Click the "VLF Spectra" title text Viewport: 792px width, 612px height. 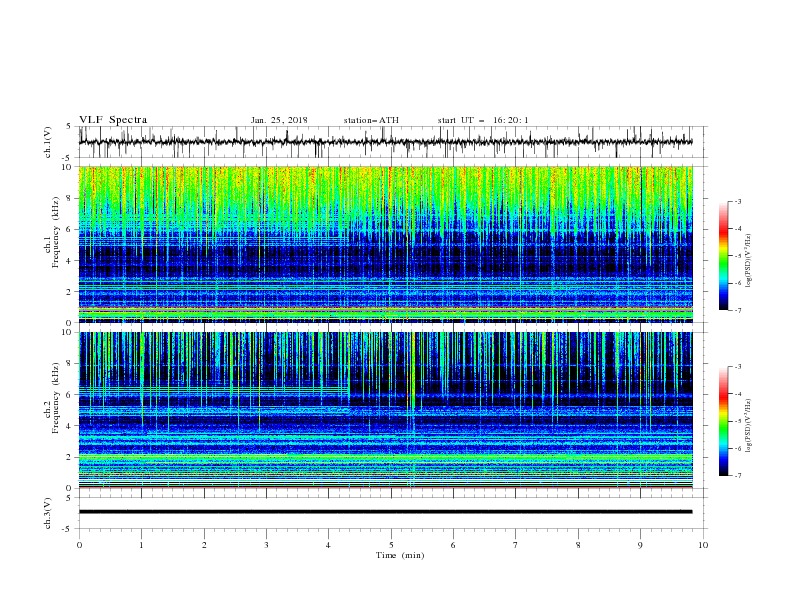[x=113, y=120]
